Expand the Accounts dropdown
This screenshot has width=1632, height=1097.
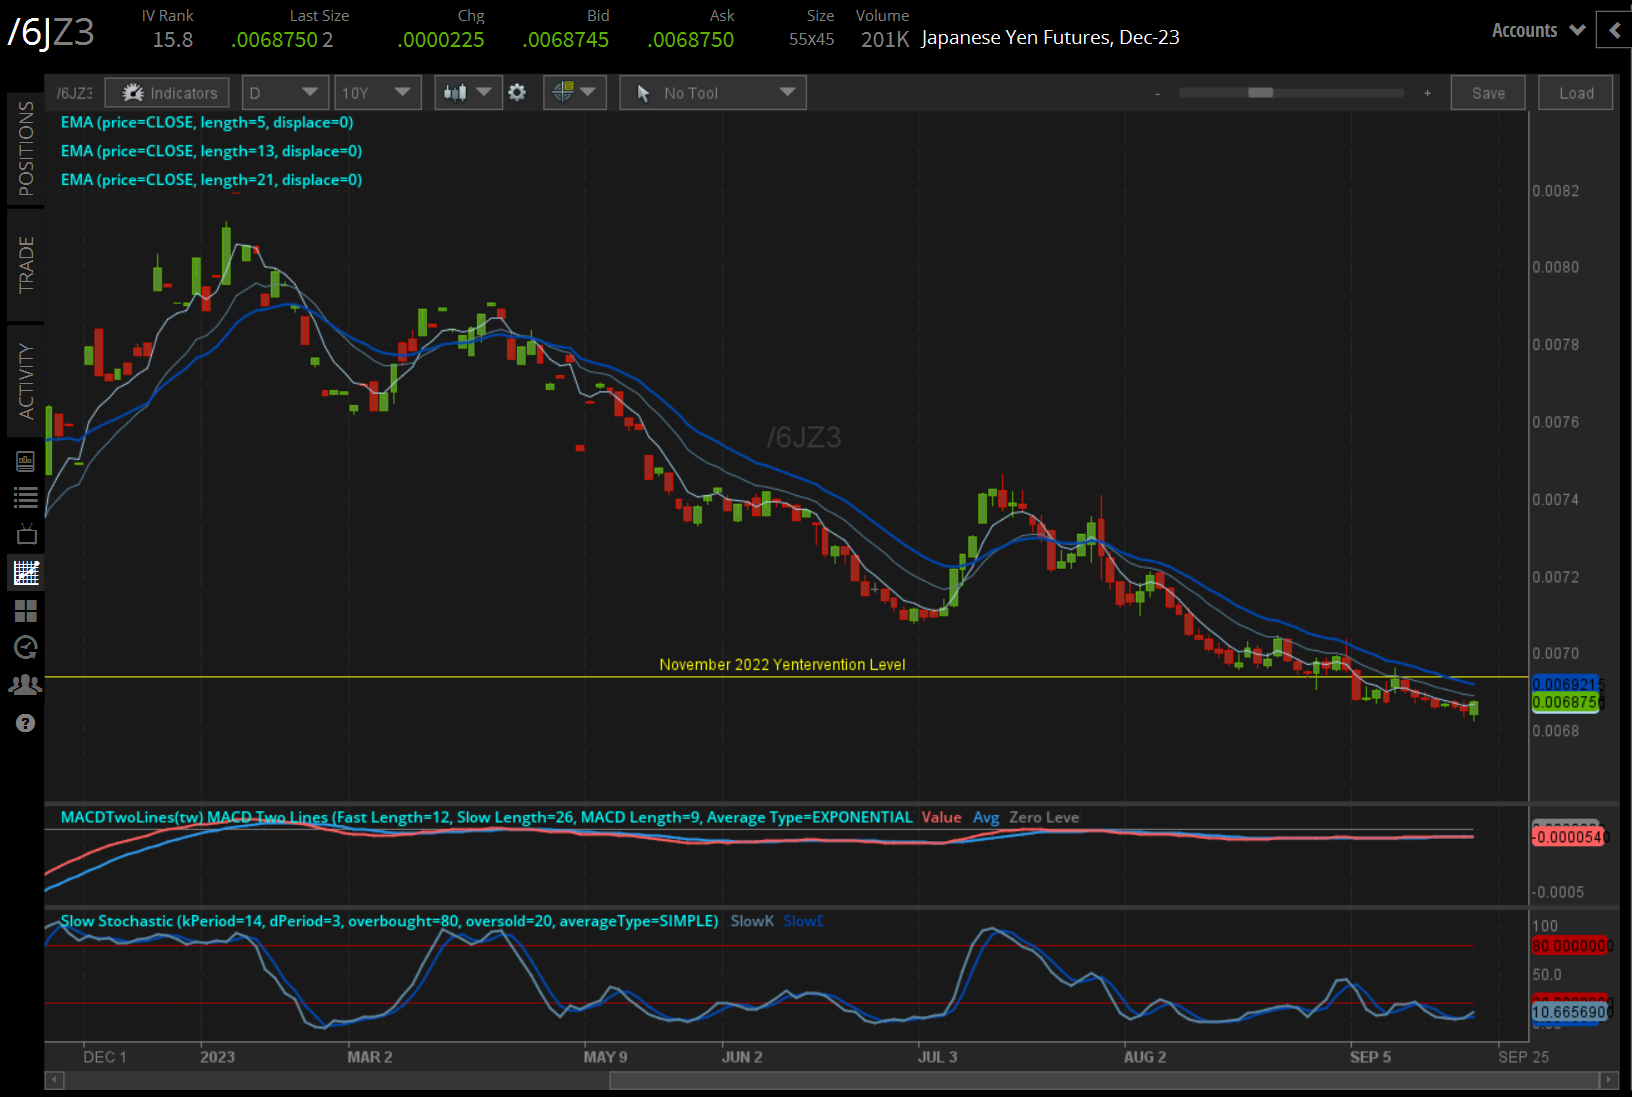tap(1536, 30)
